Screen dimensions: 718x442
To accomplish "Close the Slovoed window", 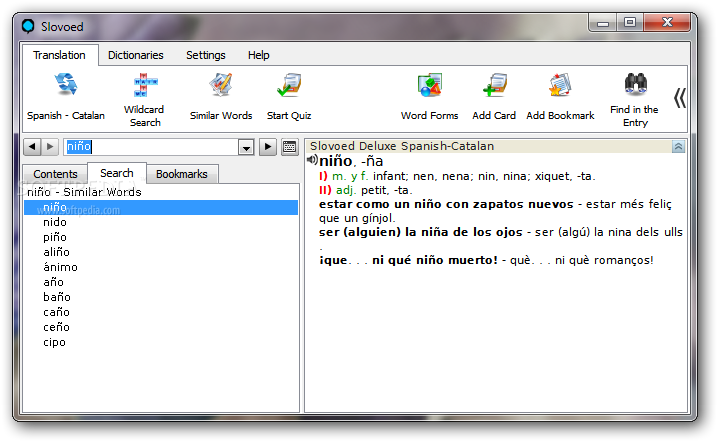I will tap(667, 22).
